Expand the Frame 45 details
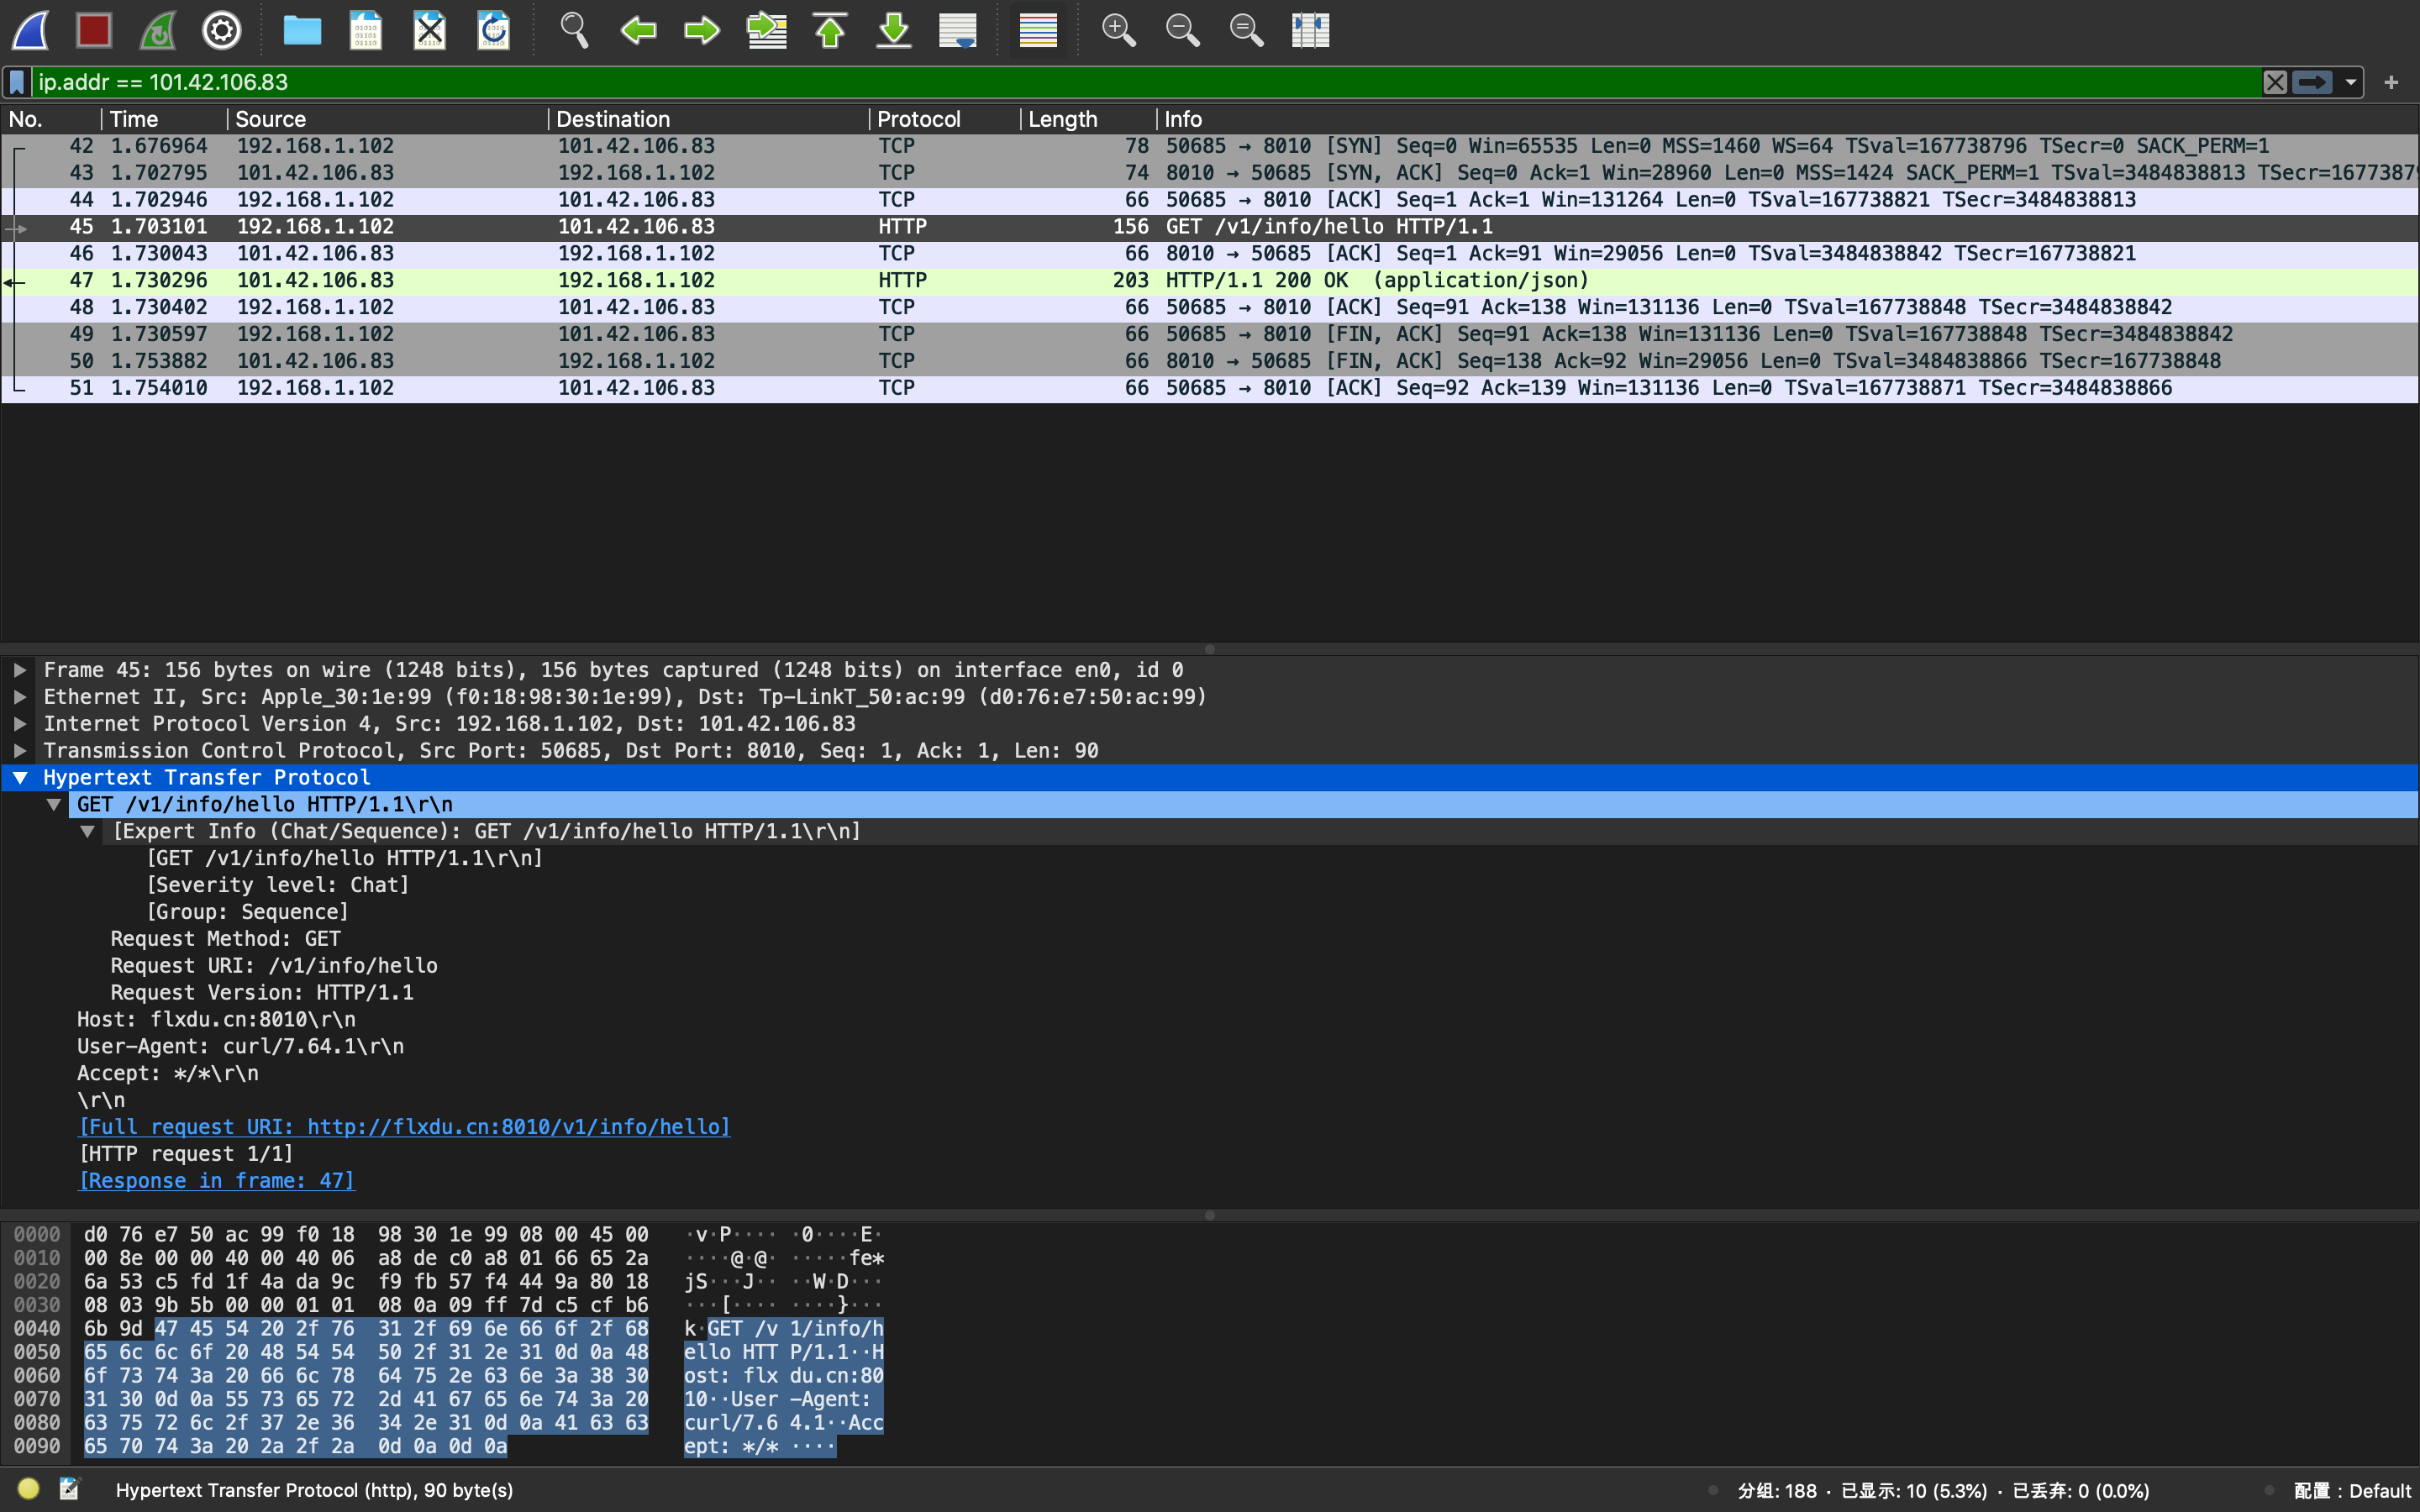The width and height of the screenshot is (2420, 1512). point(19,670)
